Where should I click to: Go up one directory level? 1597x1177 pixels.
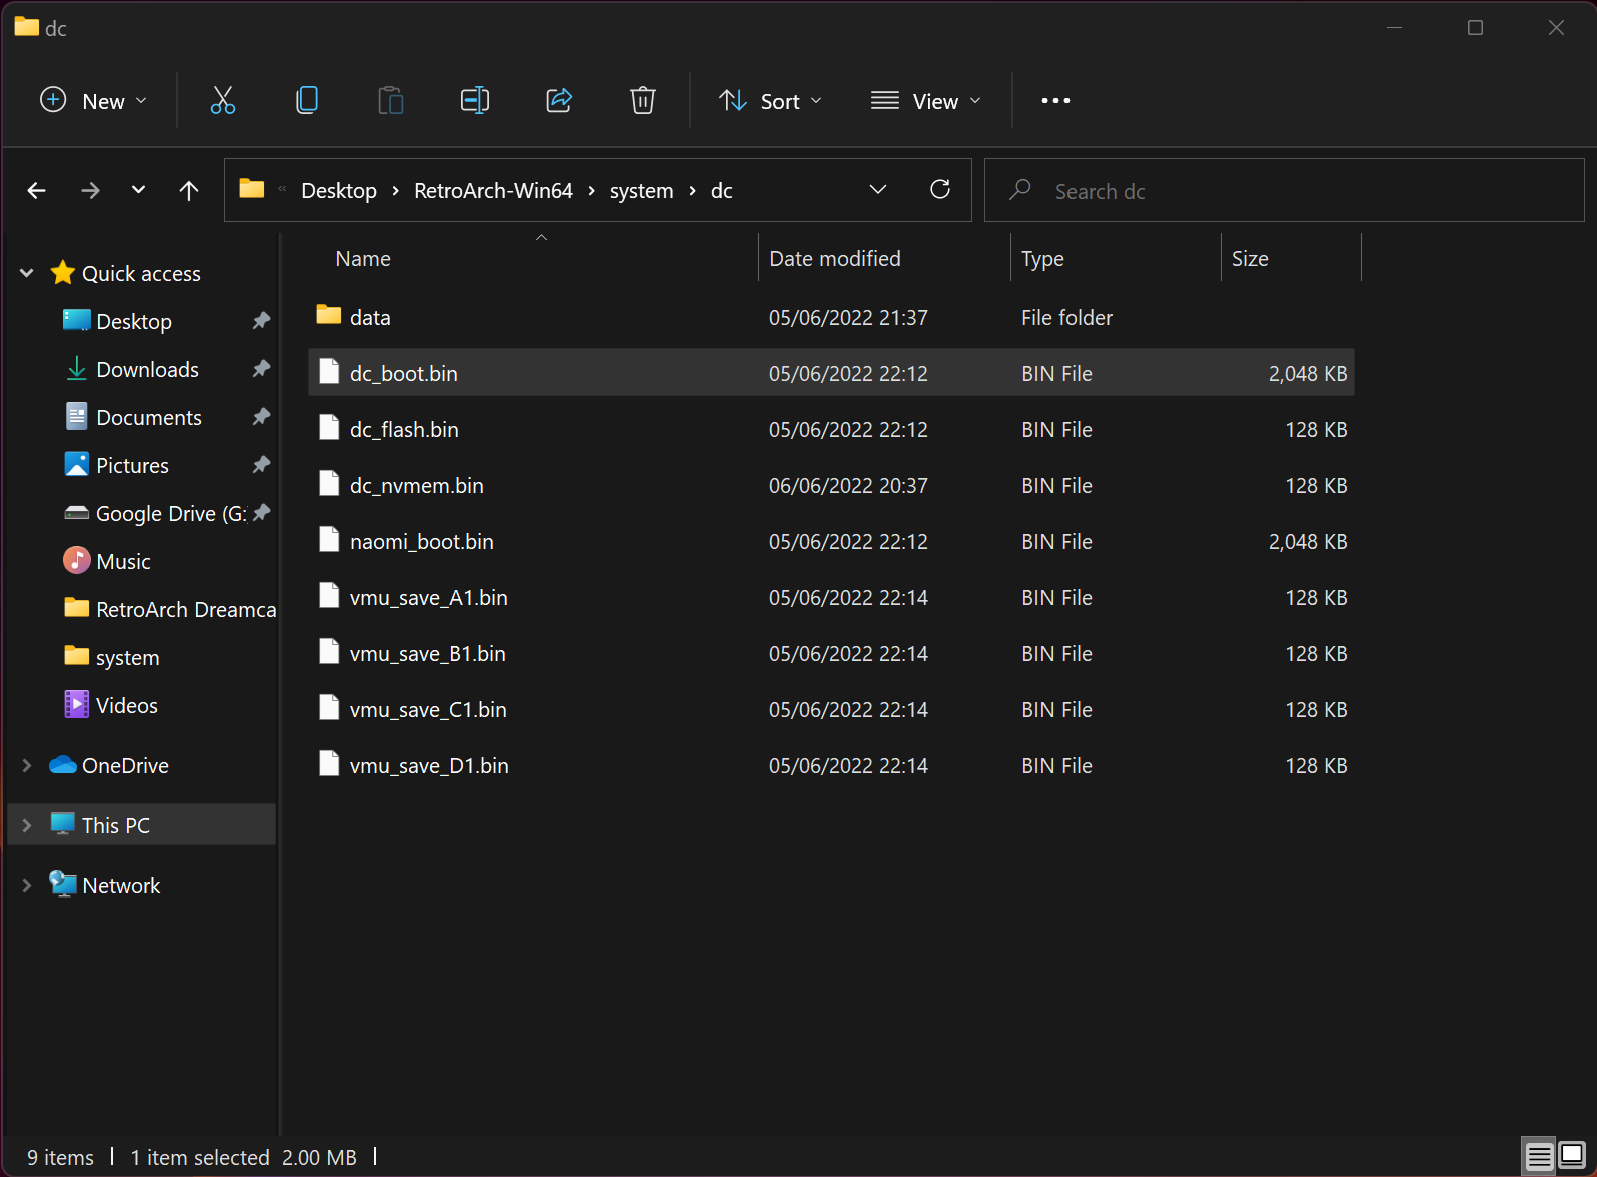point(189,190)
